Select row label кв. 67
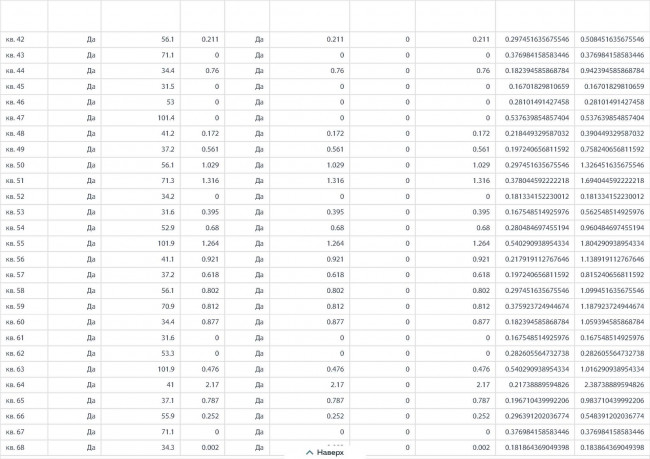 coord(15,432)
